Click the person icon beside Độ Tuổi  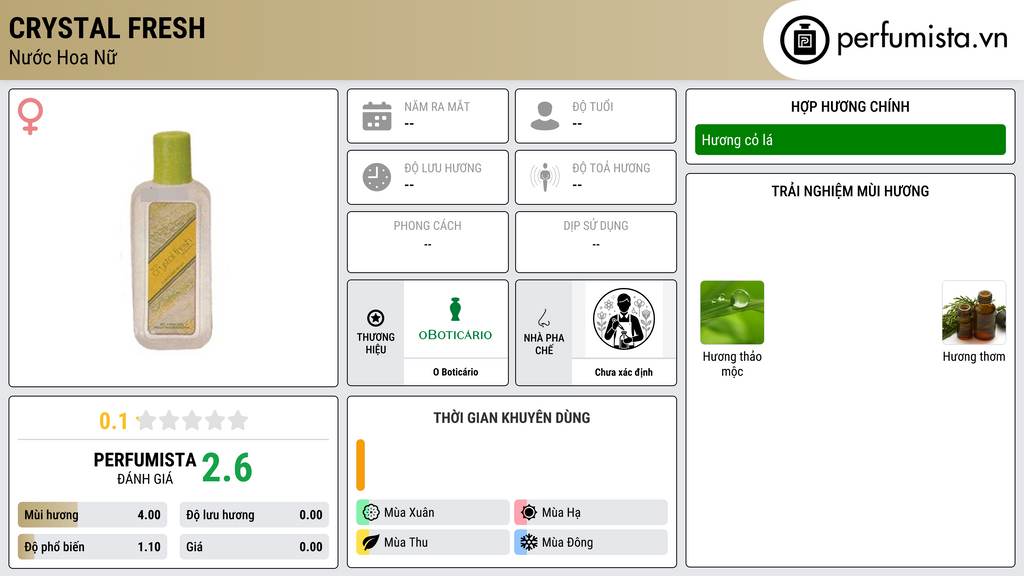[x=545, y=116]
